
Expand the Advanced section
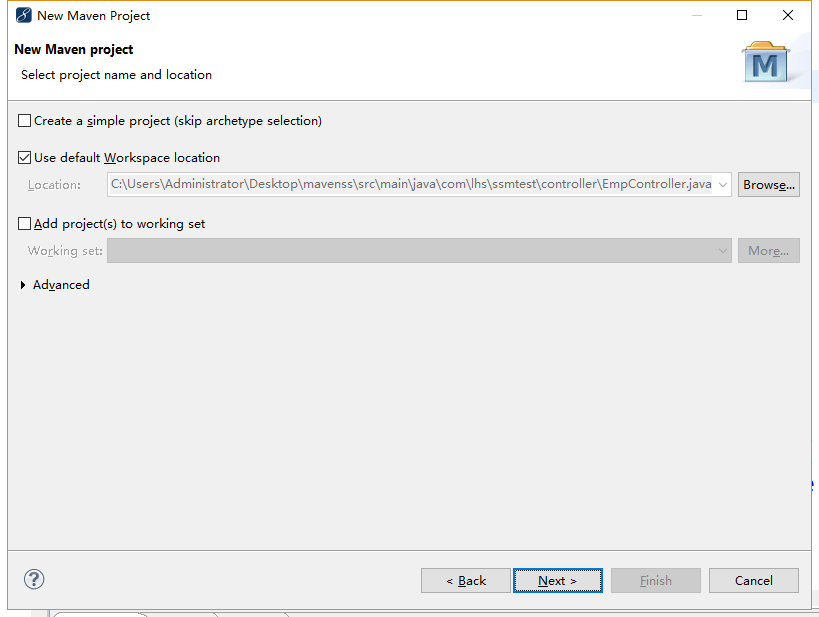tap(24, 285)
